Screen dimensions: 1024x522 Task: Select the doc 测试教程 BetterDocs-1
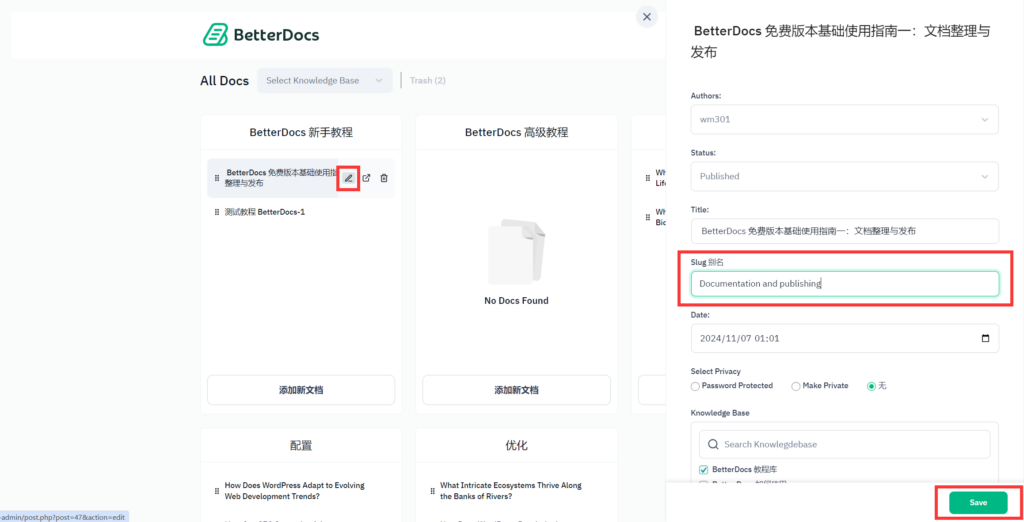pos(264,212)
